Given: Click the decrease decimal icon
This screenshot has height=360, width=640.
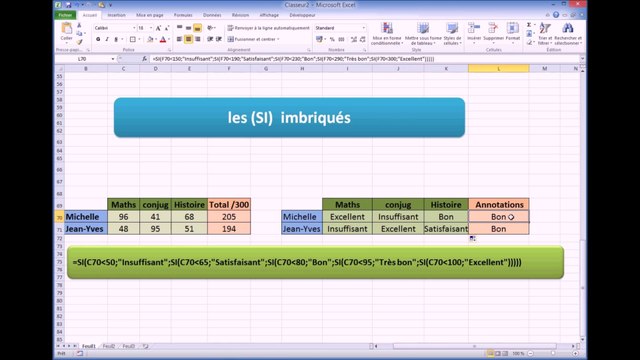Looking at the screenshot, I should point(362,39).
